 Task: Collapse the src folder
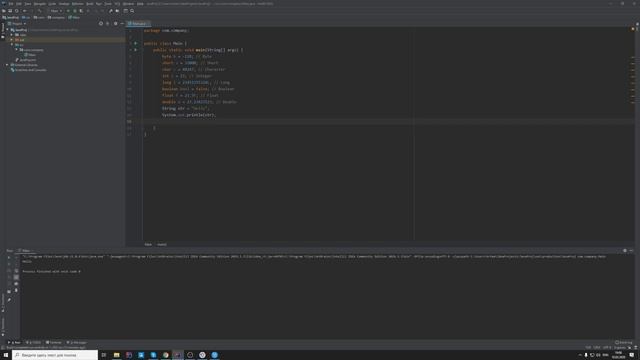(12, 45)
